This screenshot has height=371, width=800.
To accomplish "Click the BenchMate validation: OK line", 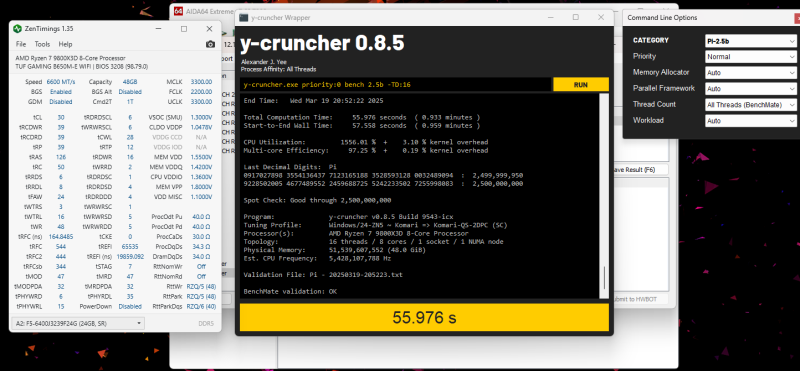I will [290, 291].
